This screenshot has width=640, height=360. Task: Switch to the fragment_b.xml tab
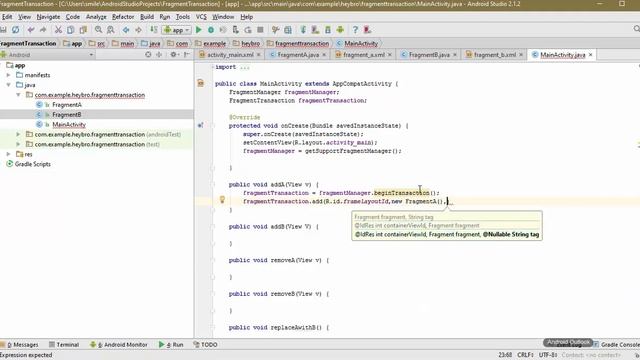495,55
